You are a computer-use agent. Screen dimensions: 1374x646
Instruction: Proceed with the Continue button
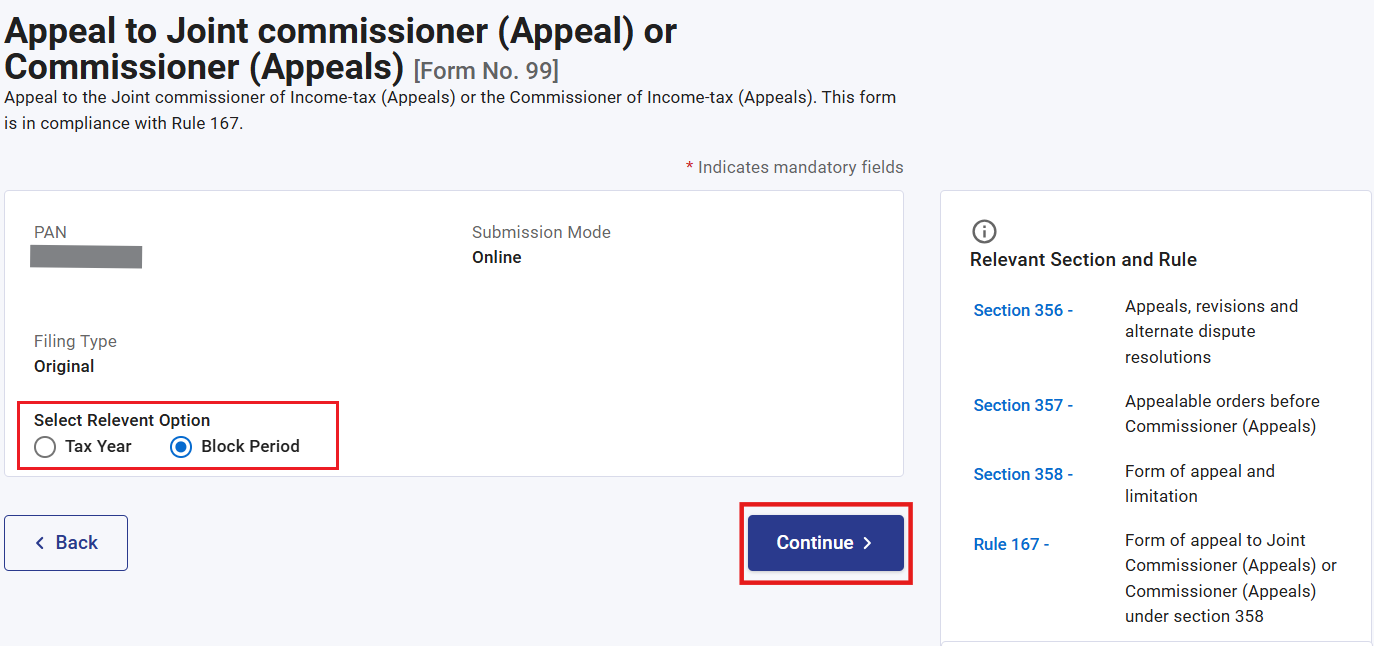[826, 543]
